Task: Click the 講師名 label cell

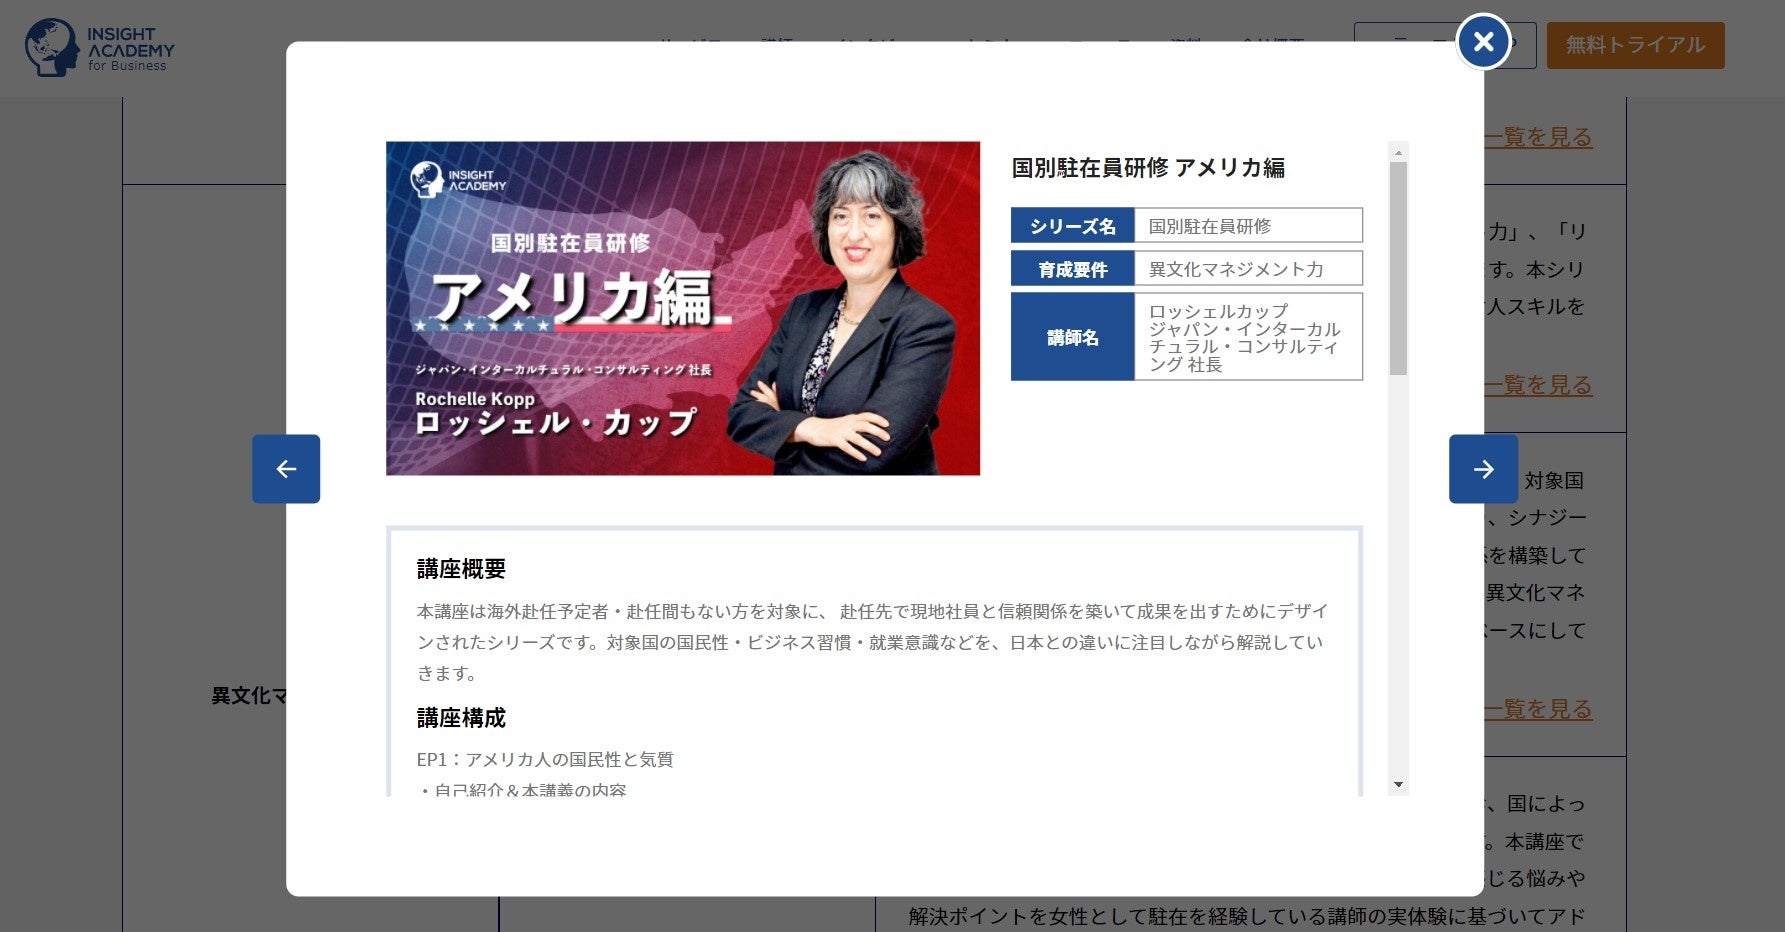Action: click(x=1073, y=337)
